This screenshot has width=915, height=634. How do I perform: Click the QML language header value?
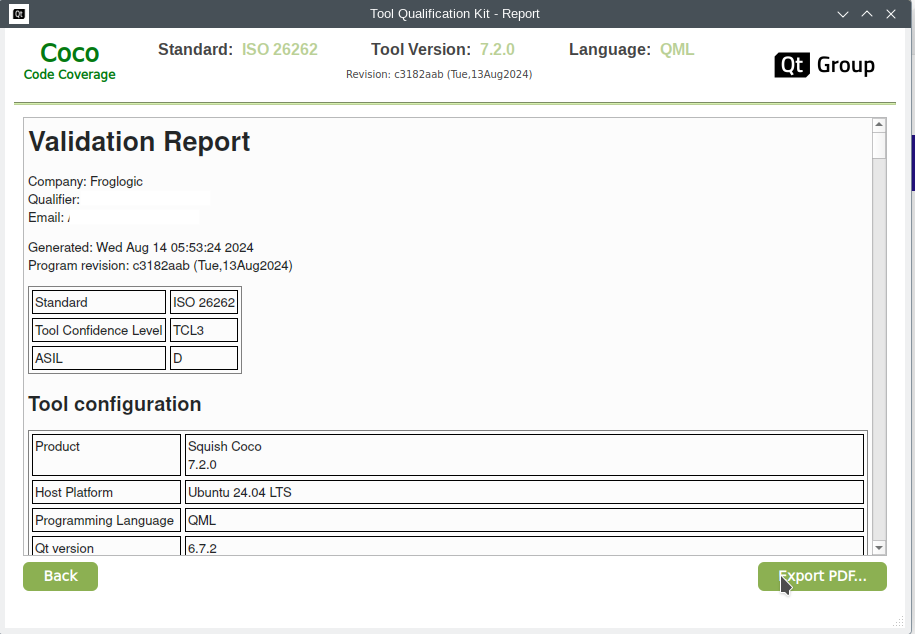(676, 50)
